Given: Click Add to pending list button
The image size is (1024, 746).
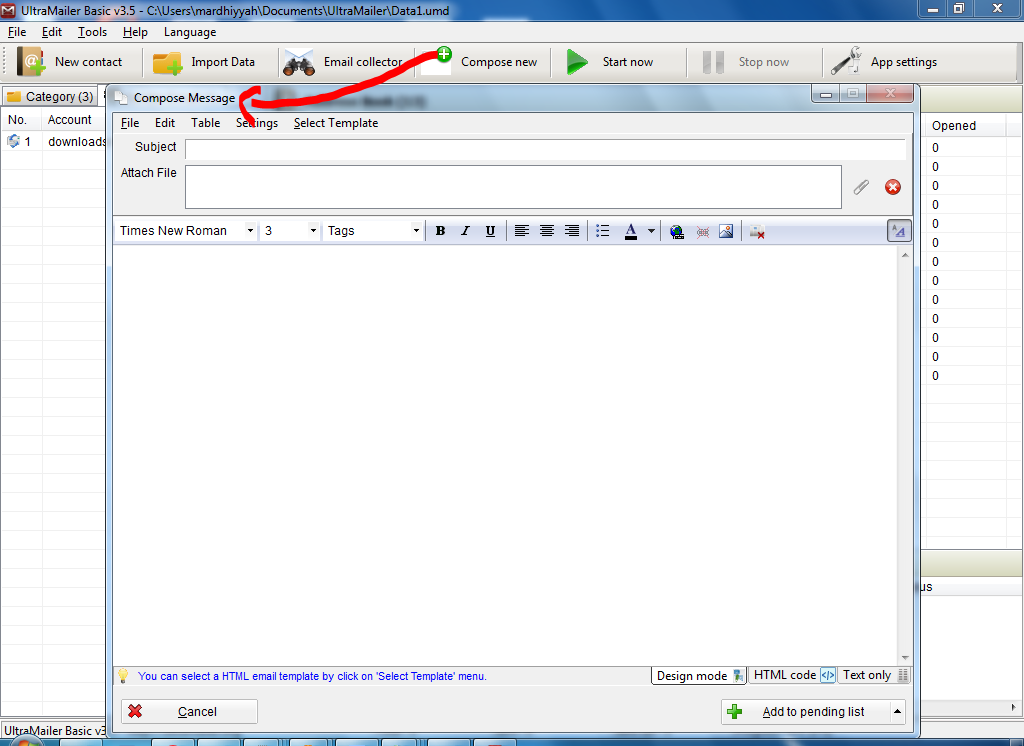Looking at the screenshot, I should click(806, 711).
